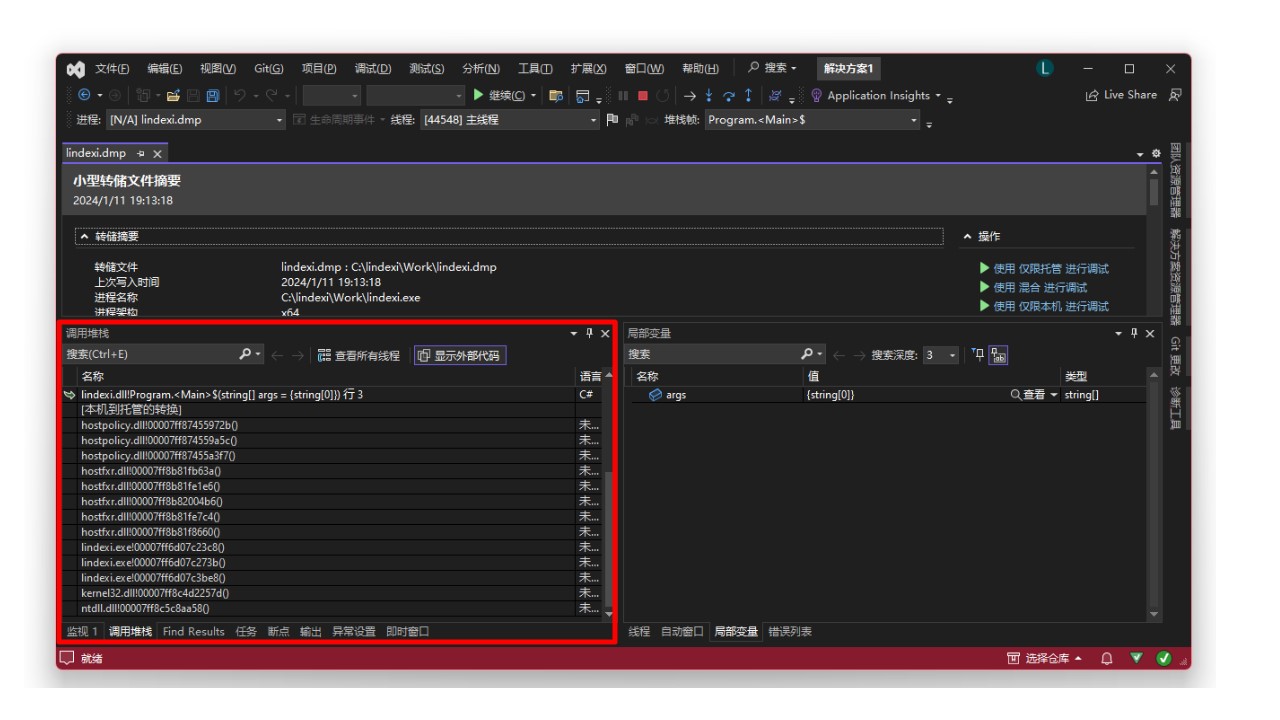Toggle the pin on the lindexi.dmp tab
The image size is (1280, 720).
pyautogui.click(x=141, y=154)
